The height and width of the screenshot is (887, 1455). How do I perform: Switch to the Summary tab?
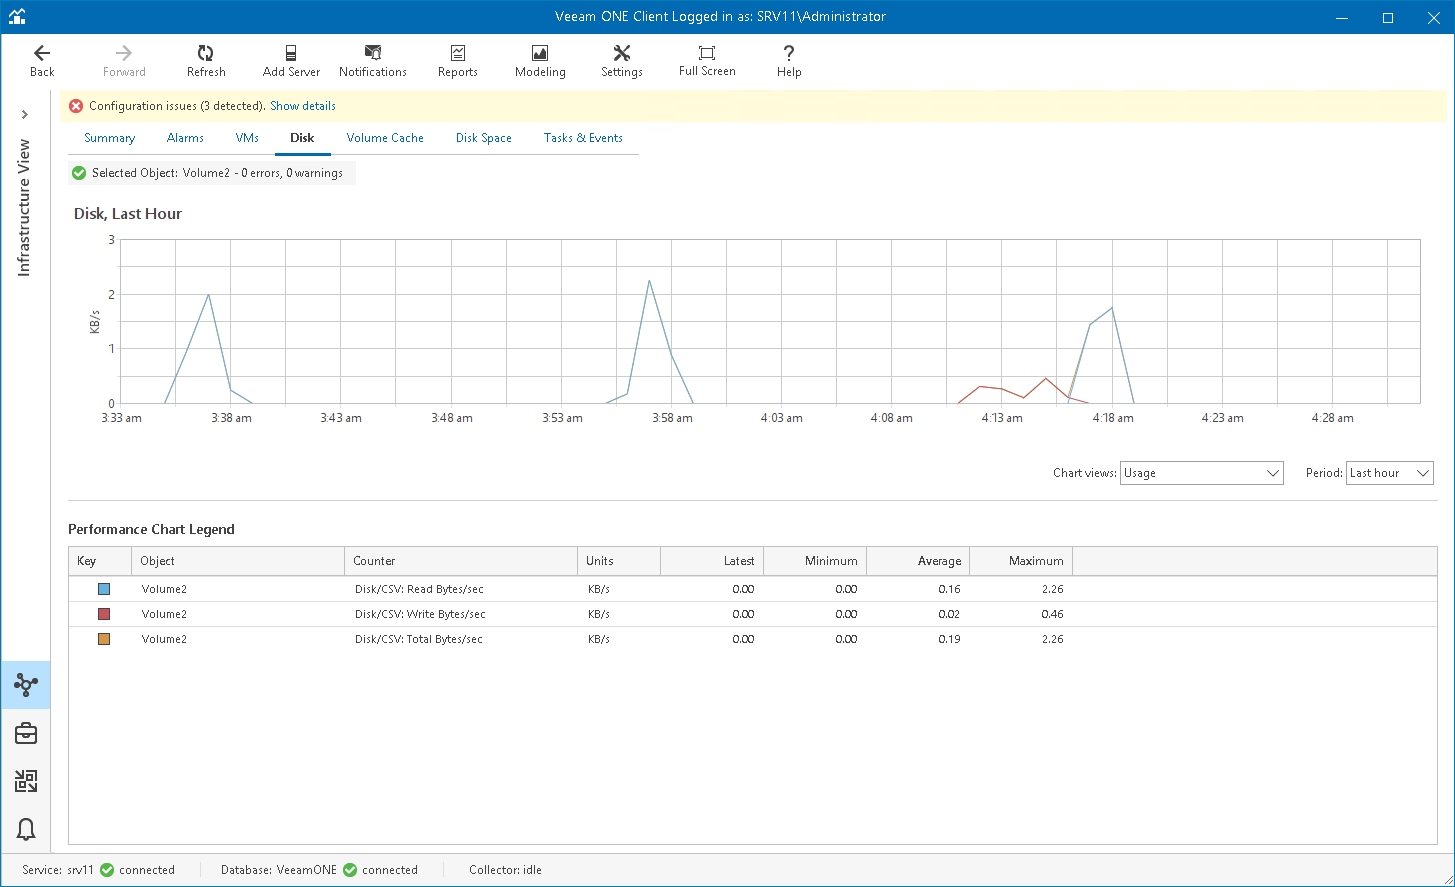click(109, 138)
